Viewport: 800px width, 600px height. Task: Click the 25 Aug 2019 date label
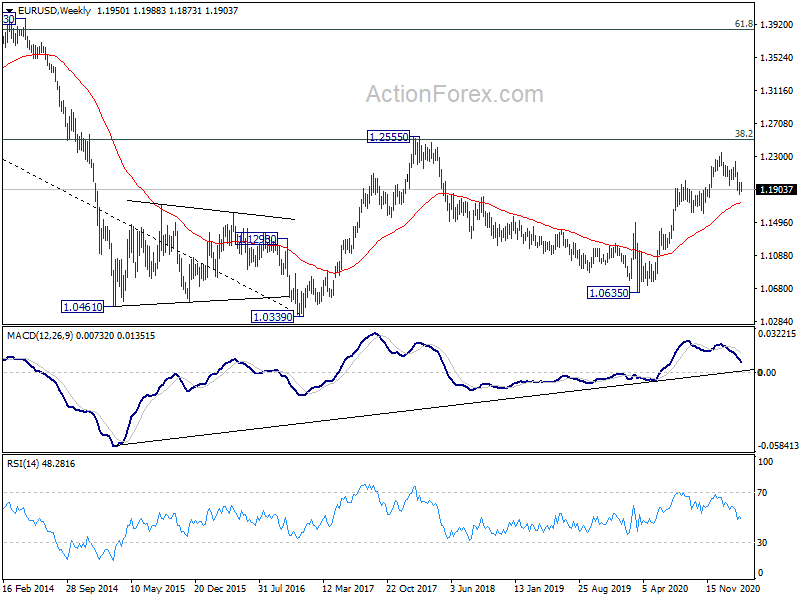[x=604, y=589]
